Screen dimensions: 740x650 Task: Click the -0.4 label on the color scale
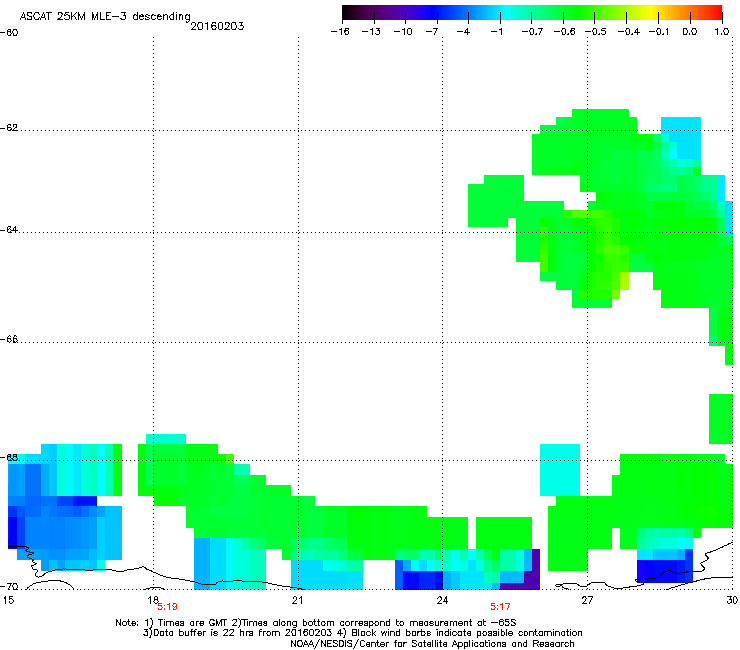629,32
